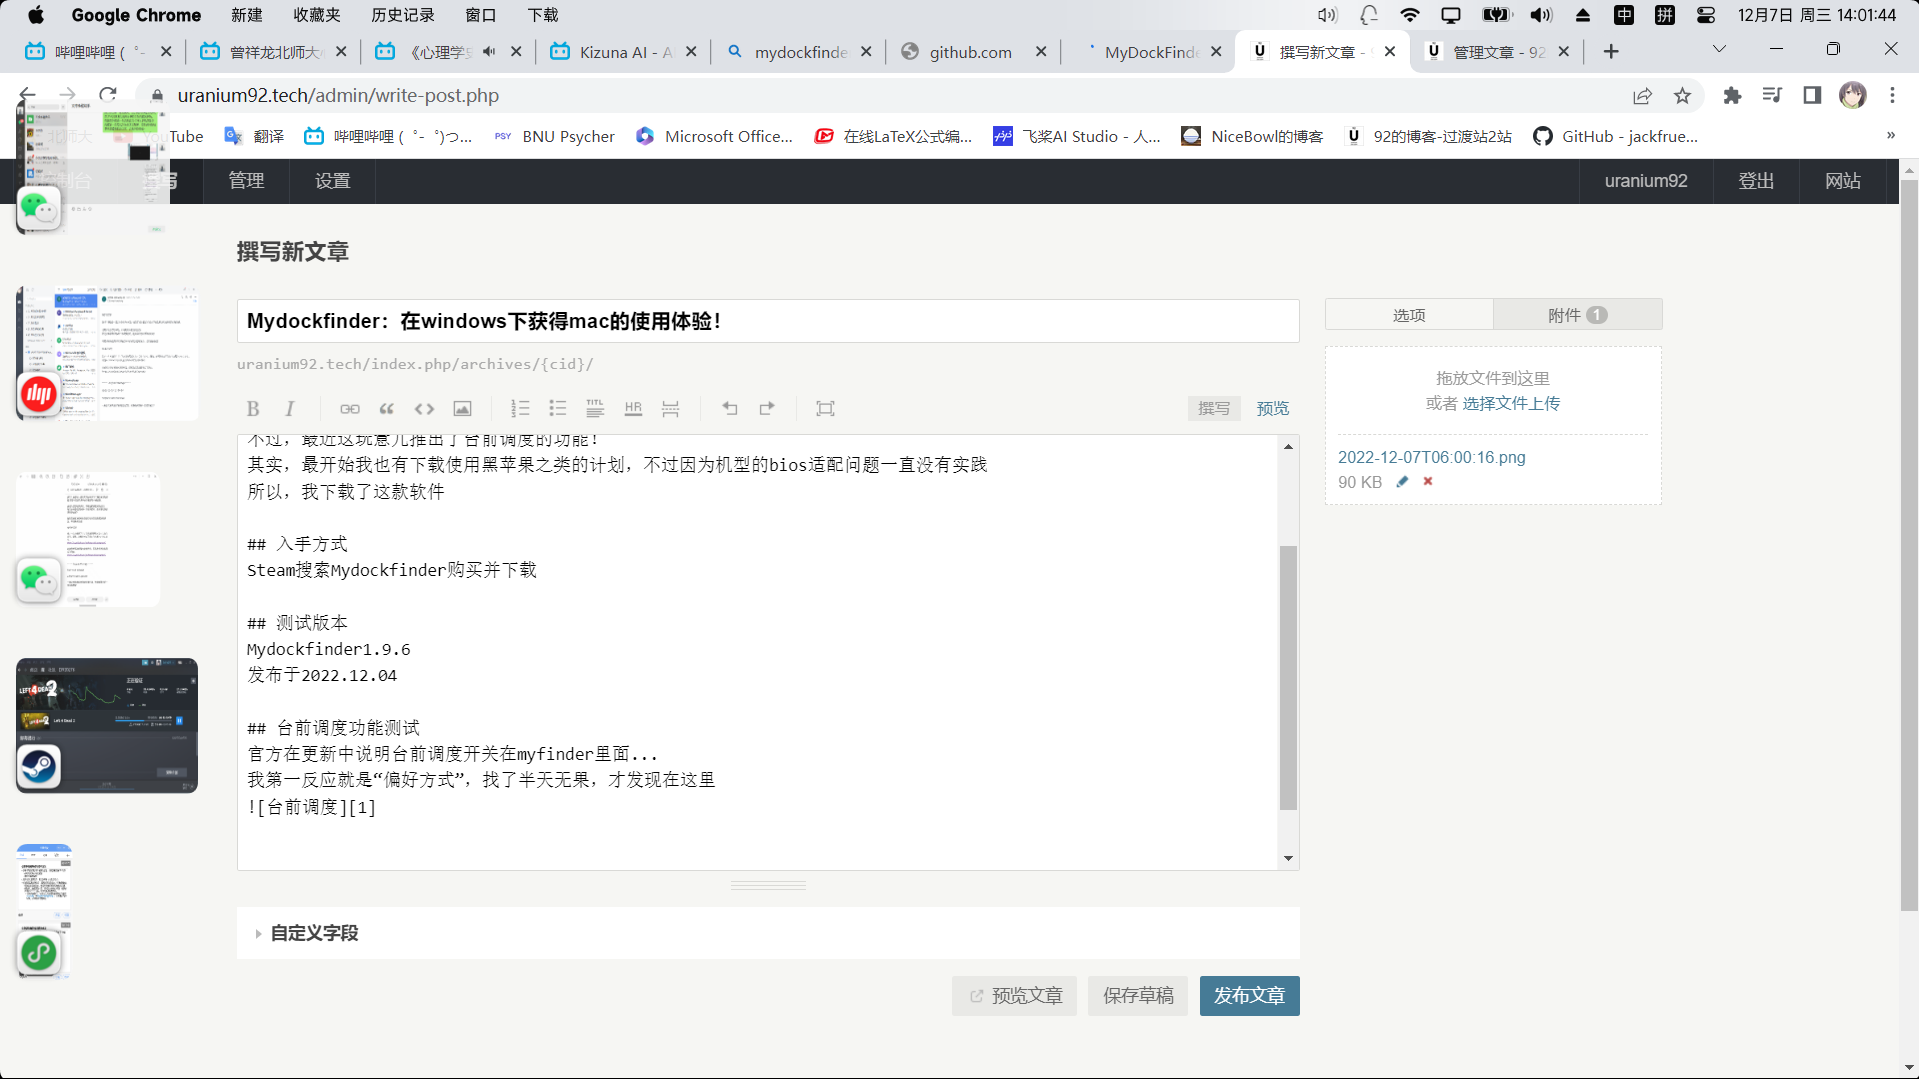The image size is (1919, 1079).
Task: Open the Apple menu
Action: click(x=36, y=15)
